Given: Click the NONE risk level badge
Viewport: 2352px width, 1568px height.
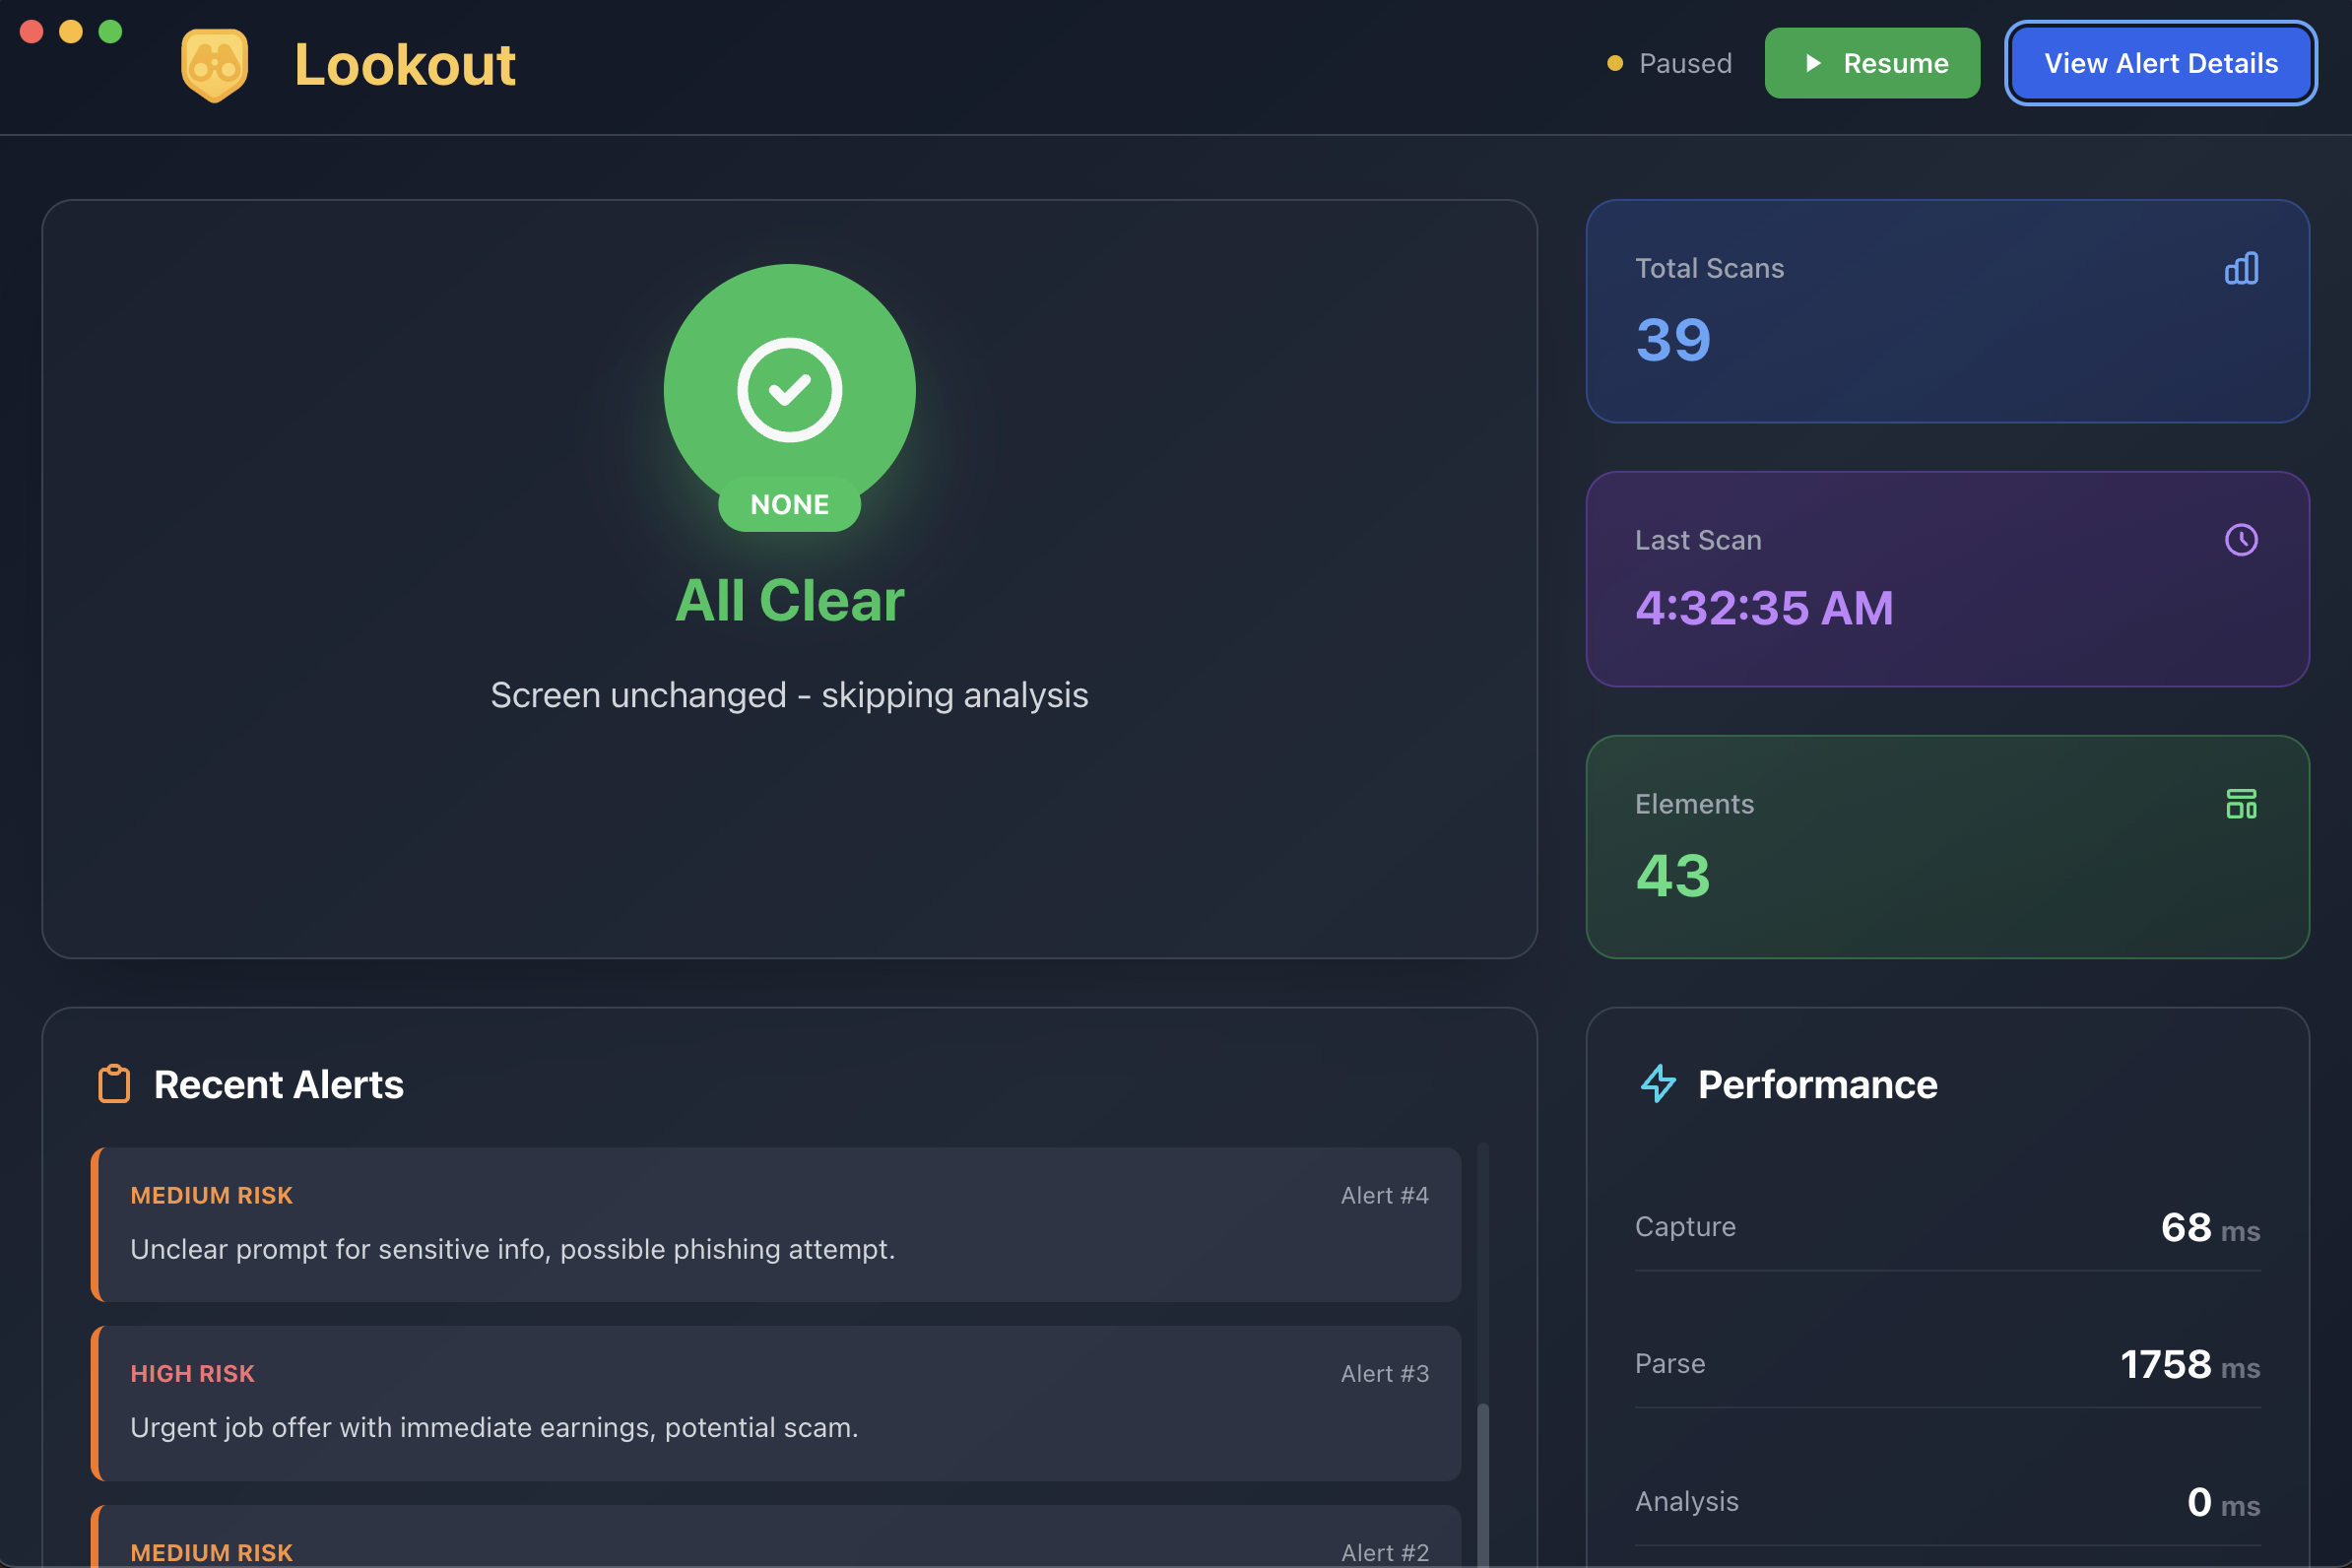Looking at the screenshot, I should tap(789, 504).
